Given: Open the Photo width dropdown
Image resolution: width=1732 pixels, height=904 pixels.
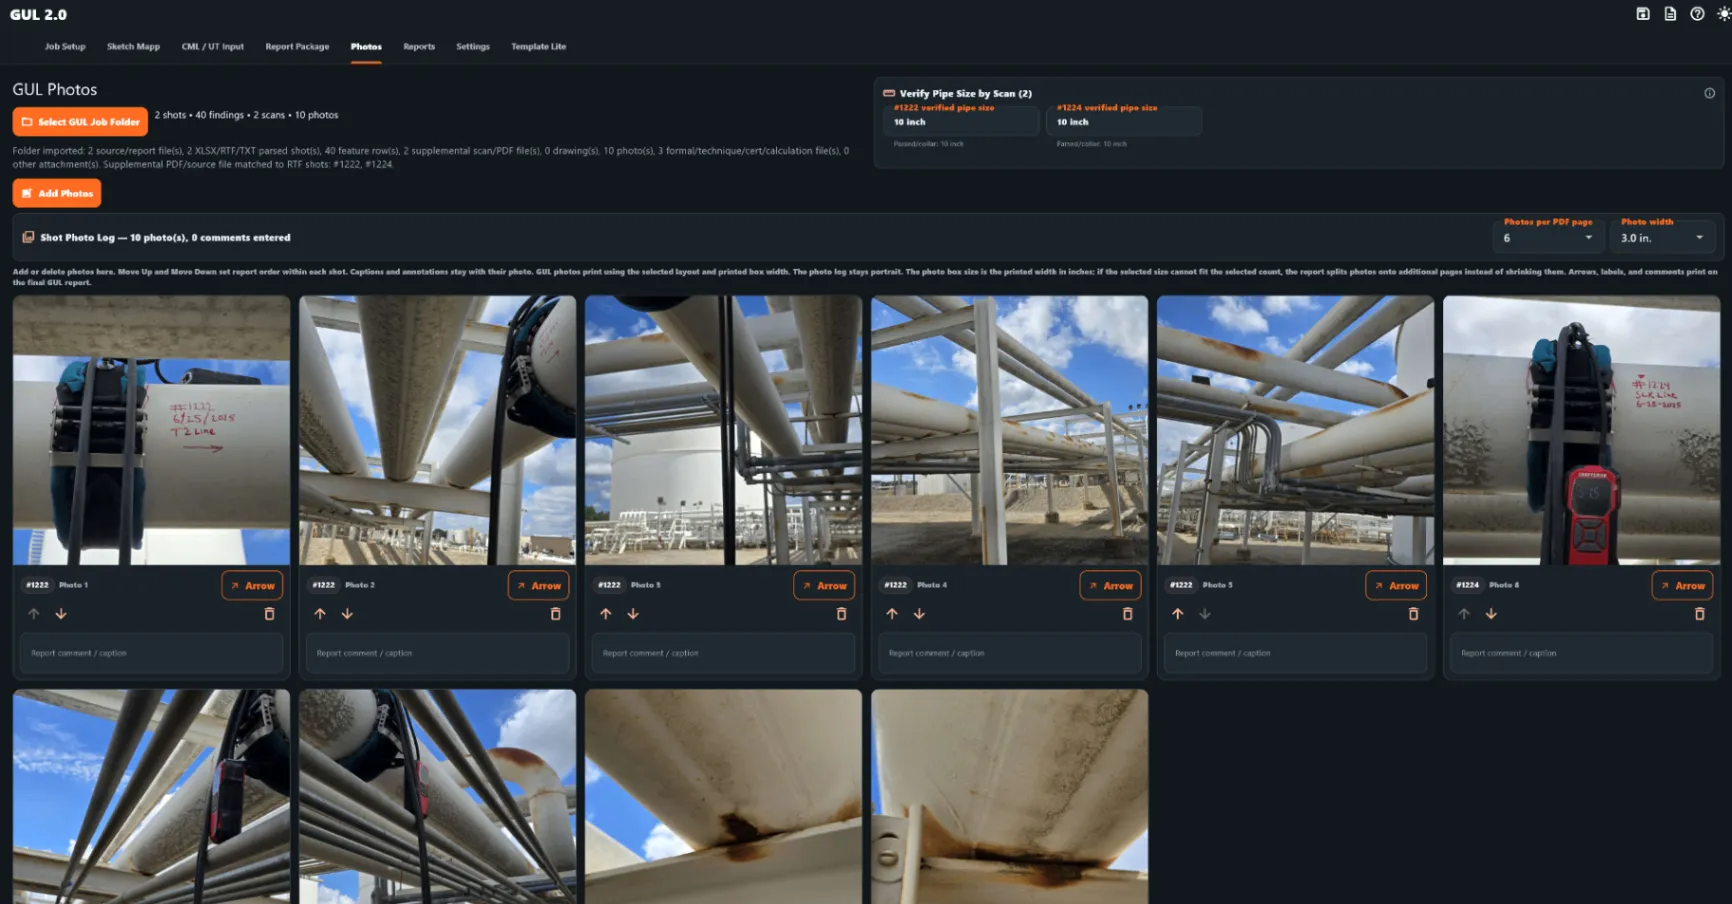Looking at the screenshot, I should (1662, 238).
